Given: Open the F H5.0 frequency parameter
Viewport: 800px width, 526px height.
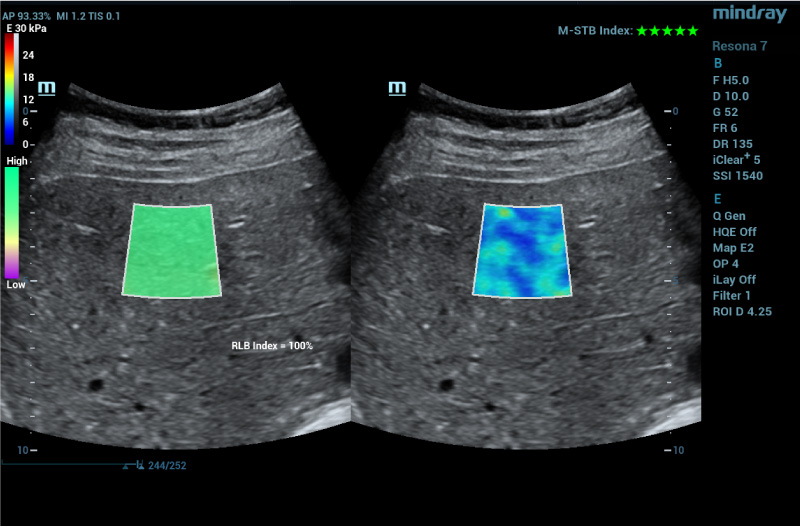Looking at the screenshot, I should click(x=735, y=80).
